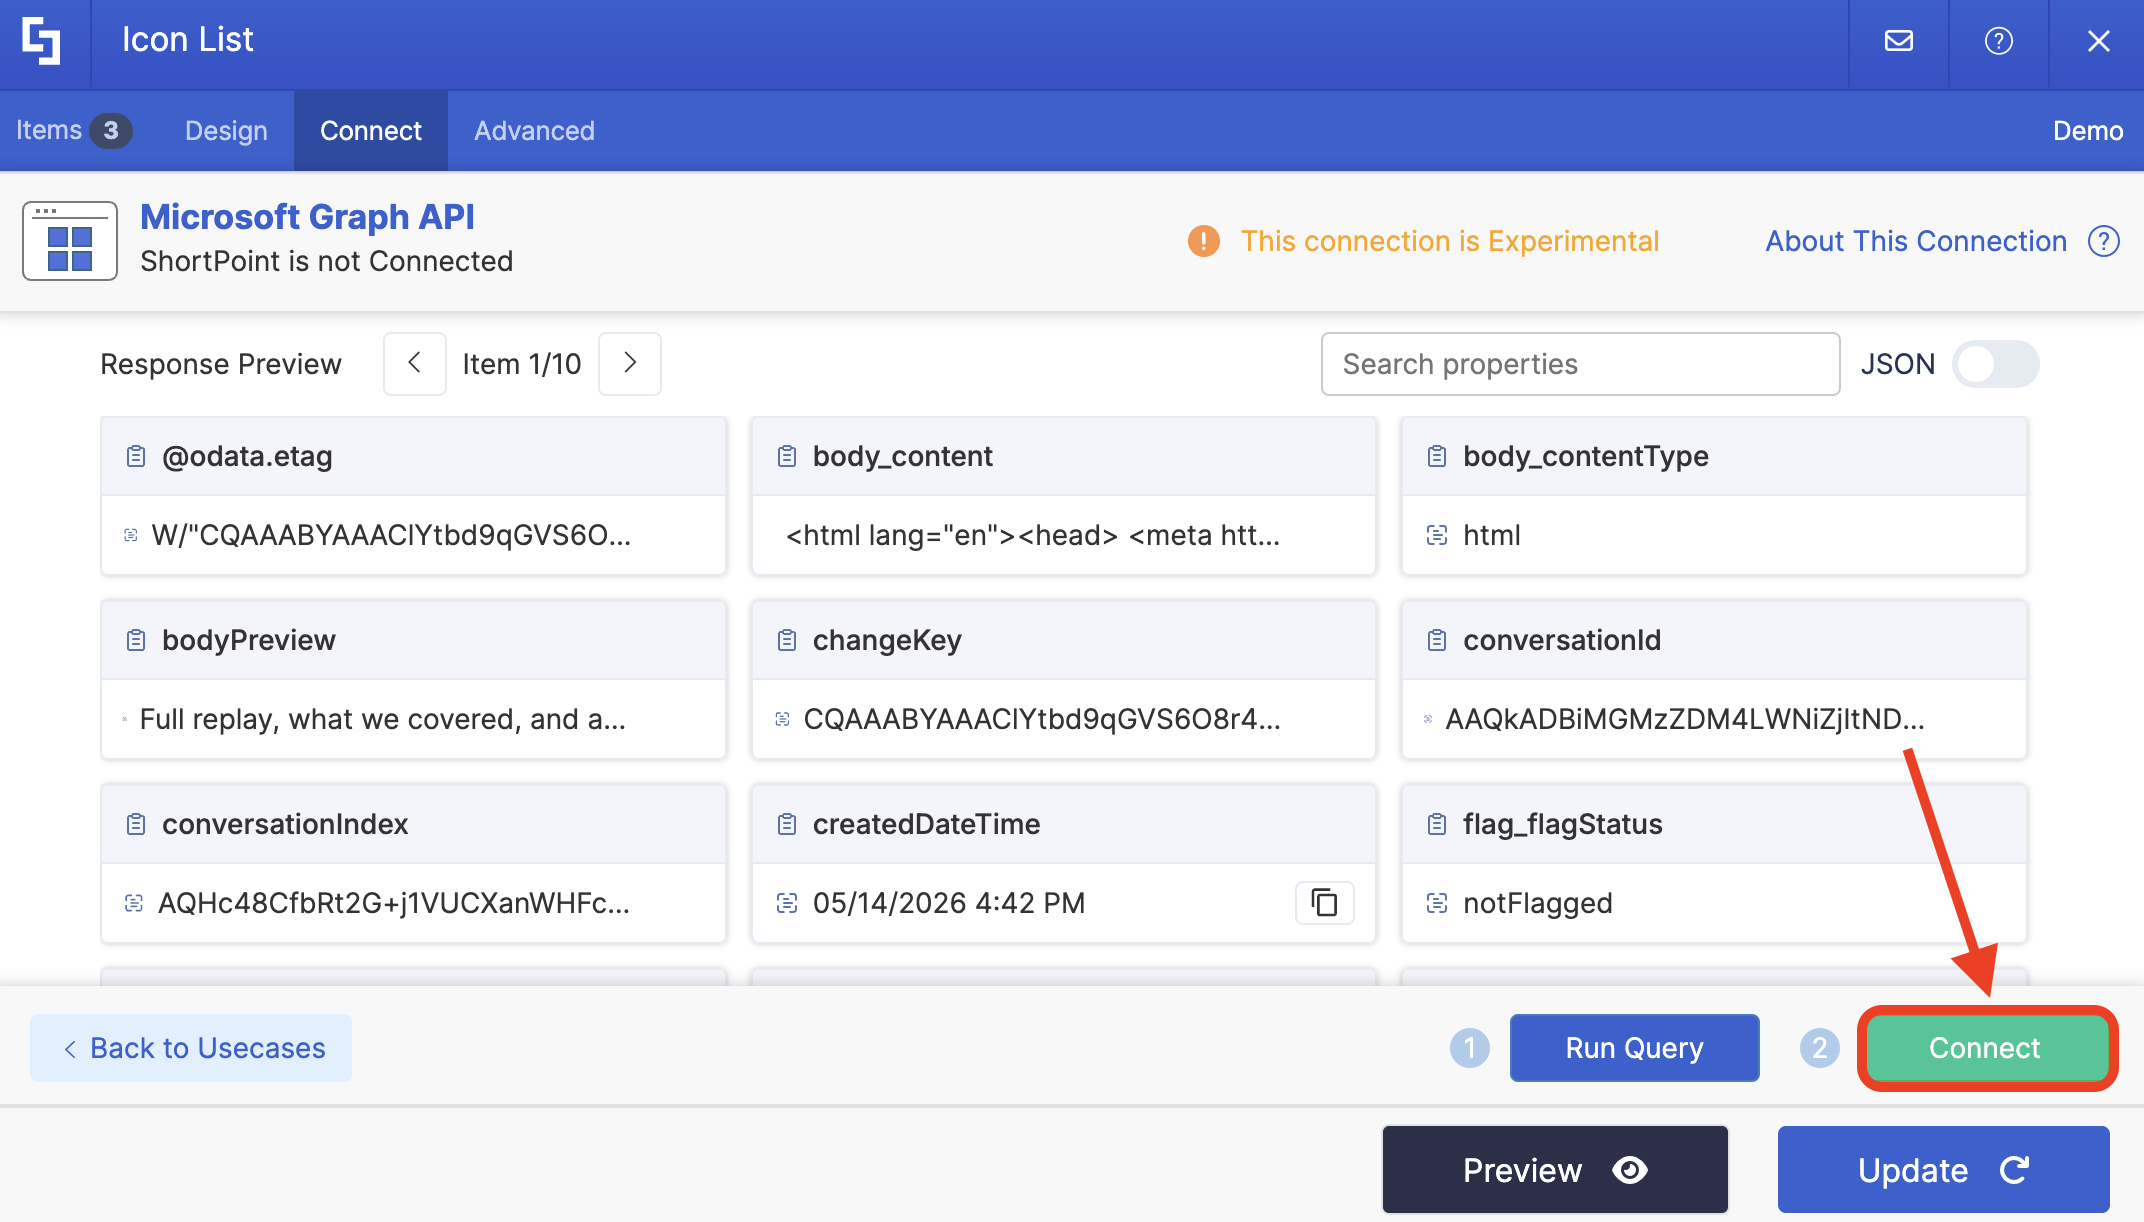The image size is (2144, 1222).
Task: Click the type icon beside notFlagged value
Action: pyautogui.click(x=1437, y=903)
